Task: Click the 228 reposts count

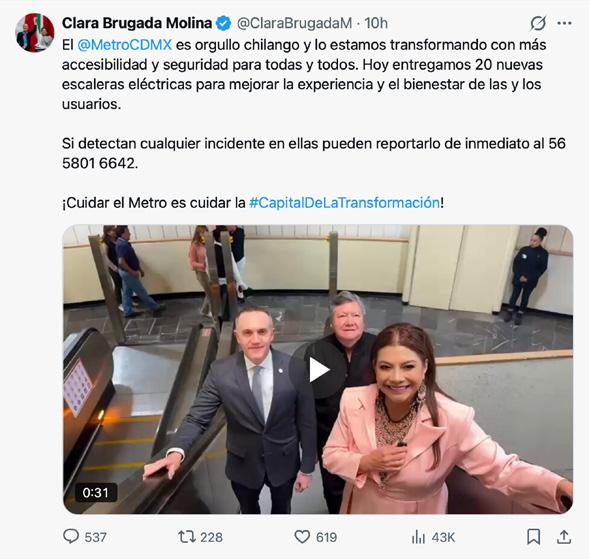Action: pos(211,537)
